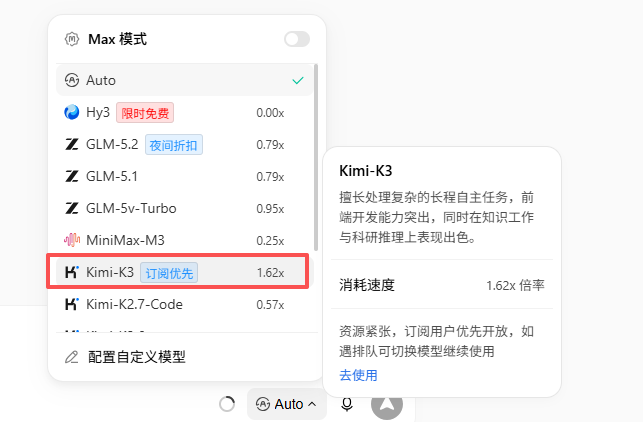Image resolution: width=643 pixels, height=422 pixels.
Task: Click the Max mode badge icon
Action: pos(72,39)
